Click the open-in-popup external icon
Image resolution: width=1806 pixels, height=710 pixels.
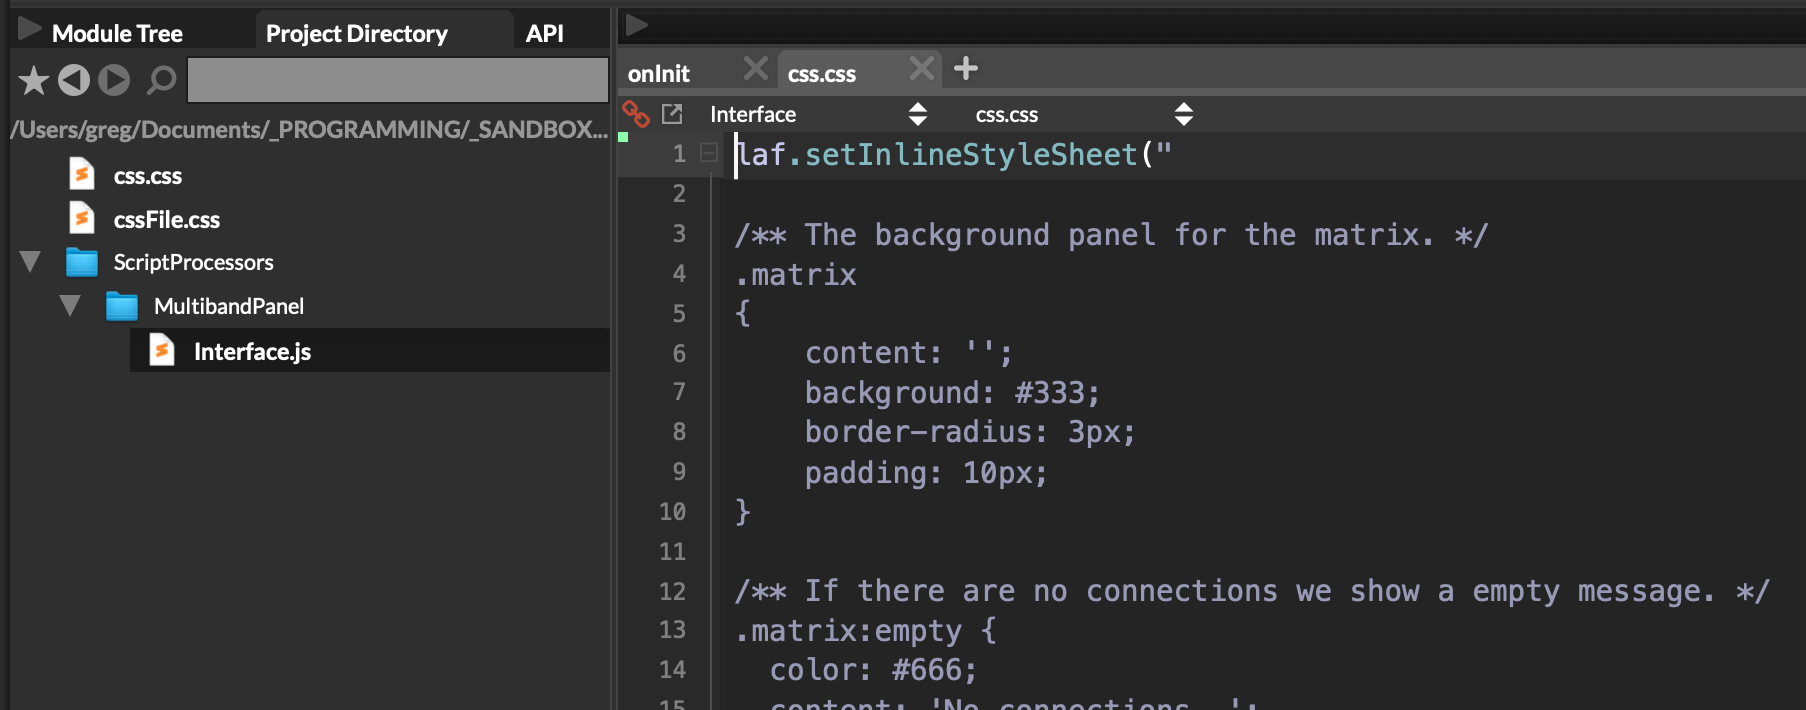tap(672, 114)
